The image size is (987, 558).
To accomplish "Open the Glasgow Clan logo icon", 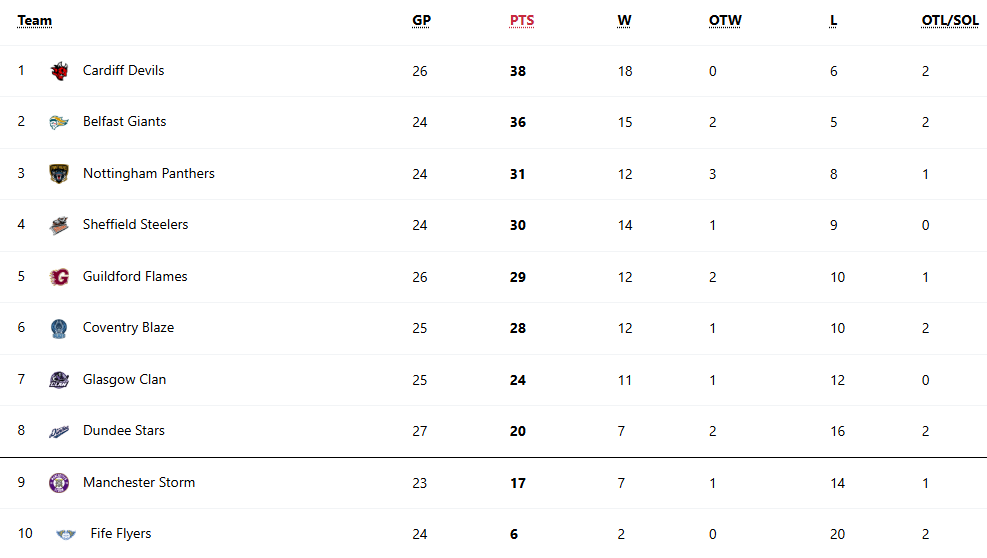I will tap(59, 380).
